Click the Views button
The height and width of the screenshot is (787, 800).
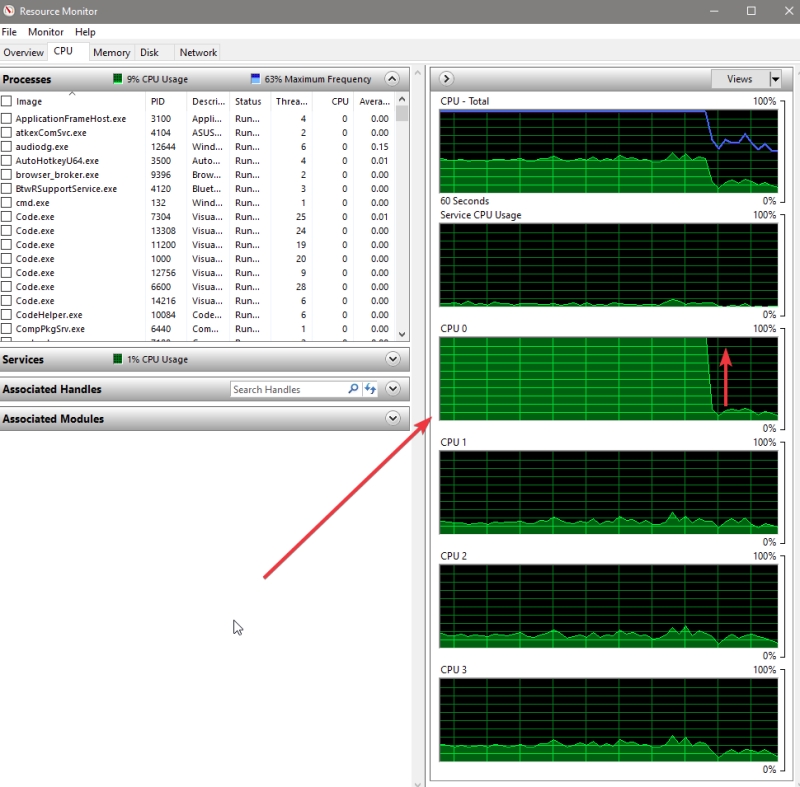739,79
